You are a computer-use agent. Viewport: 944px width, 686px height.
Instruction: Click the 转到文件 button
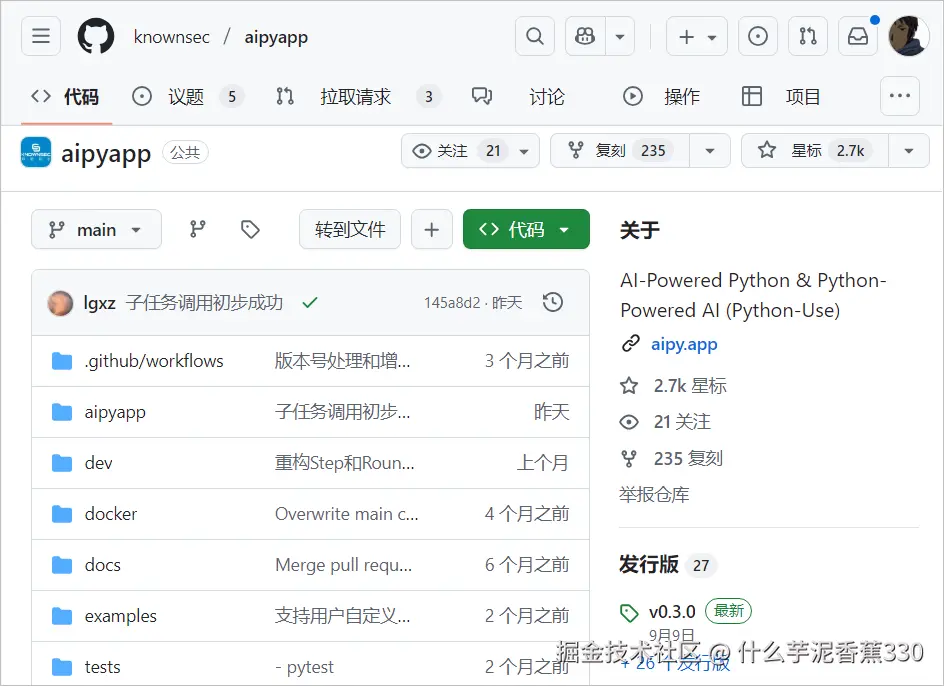point(350,229)
